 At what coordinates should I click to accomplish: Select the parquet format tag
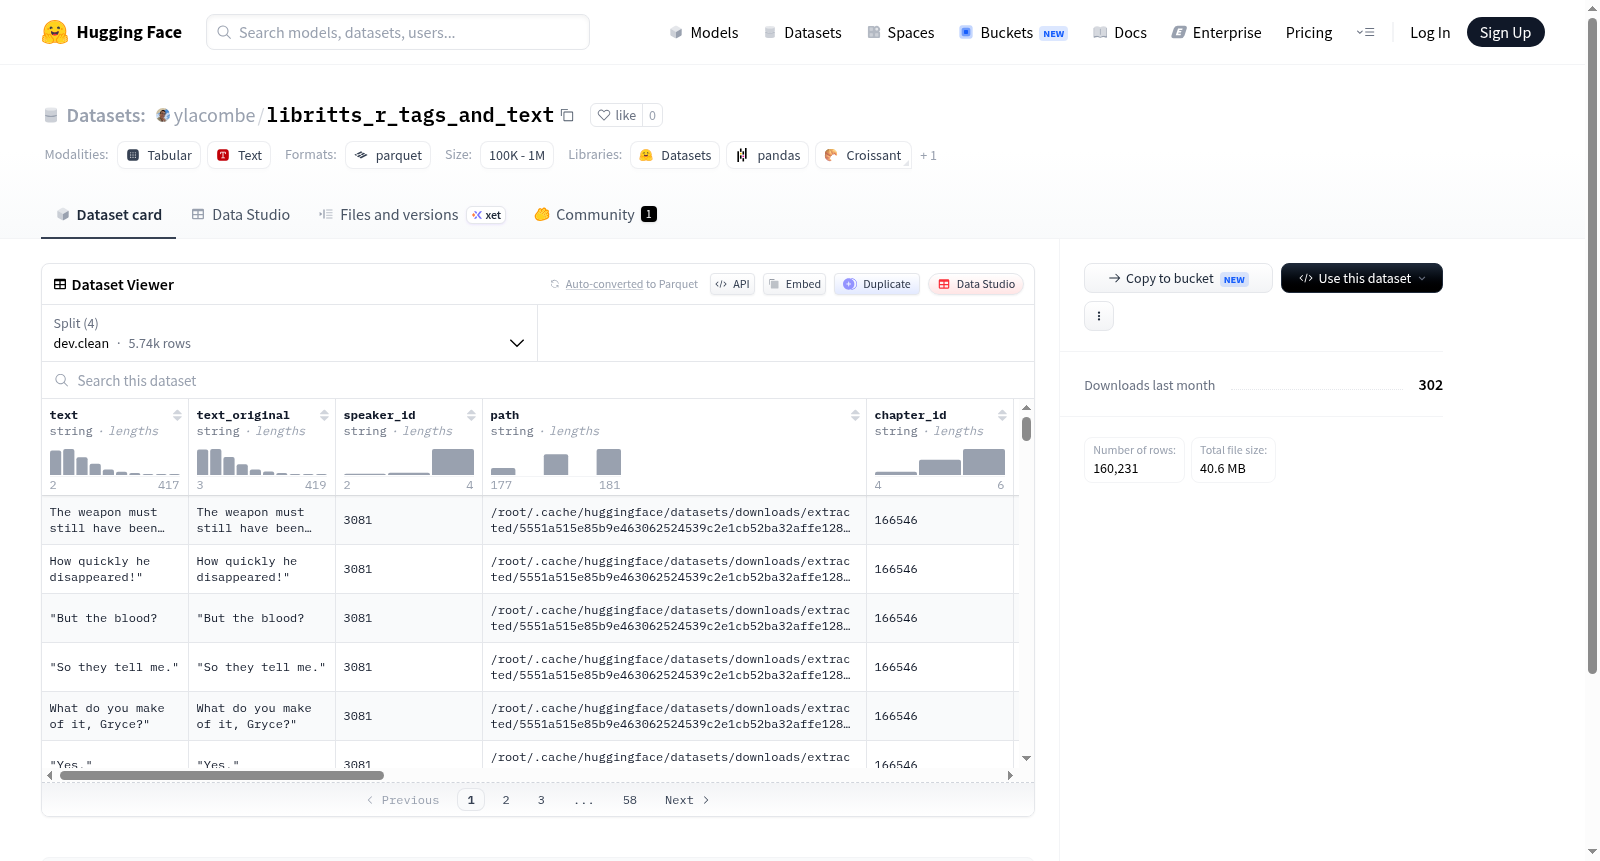[388, 155]
